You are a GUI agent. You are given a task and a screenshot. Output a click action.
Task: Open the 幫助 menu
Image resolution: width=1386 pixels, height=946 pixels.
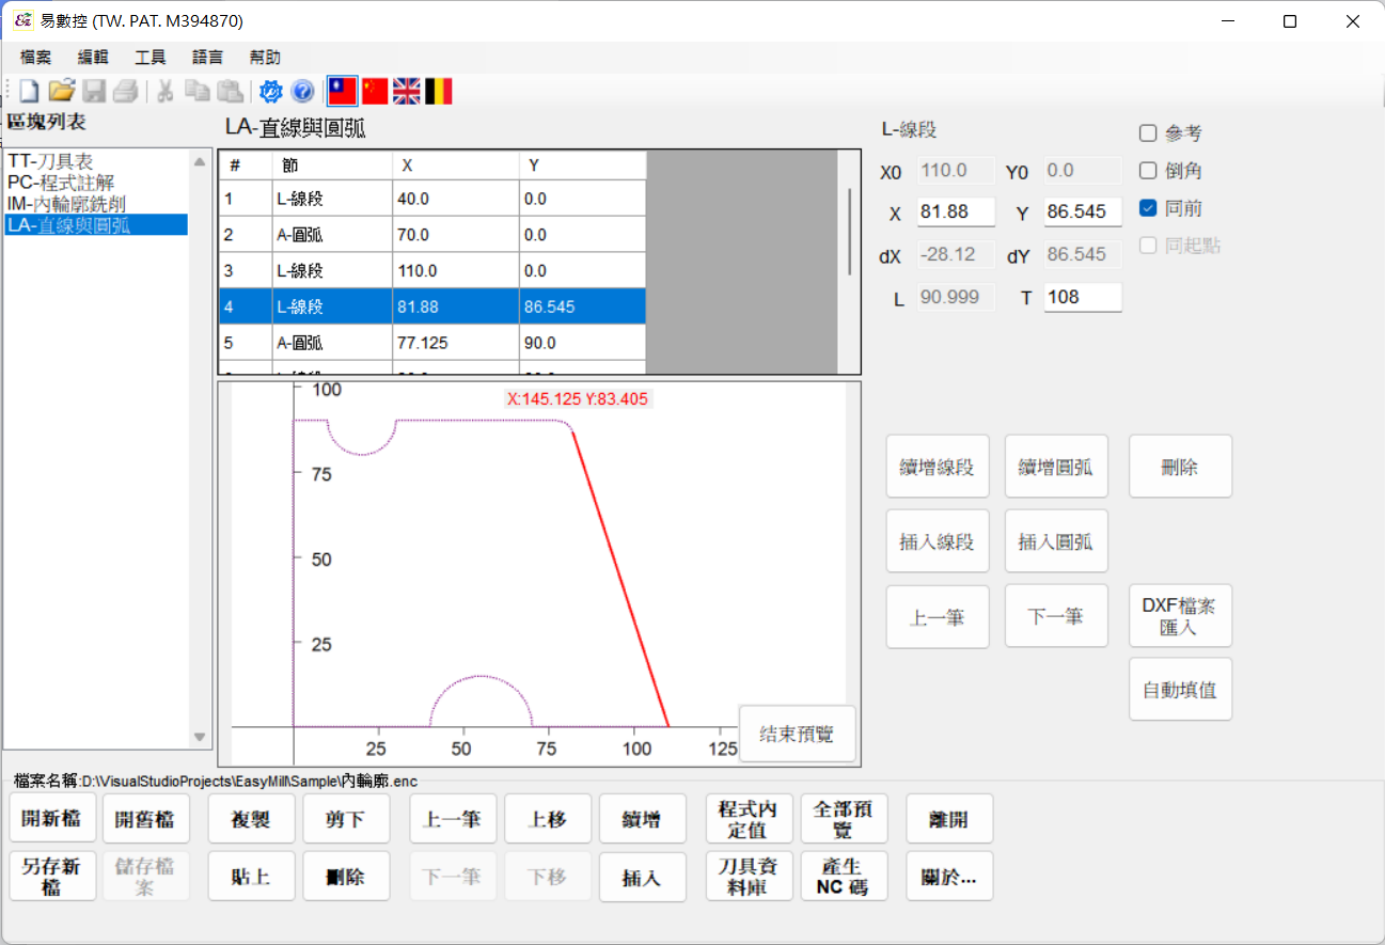point(264,58)
